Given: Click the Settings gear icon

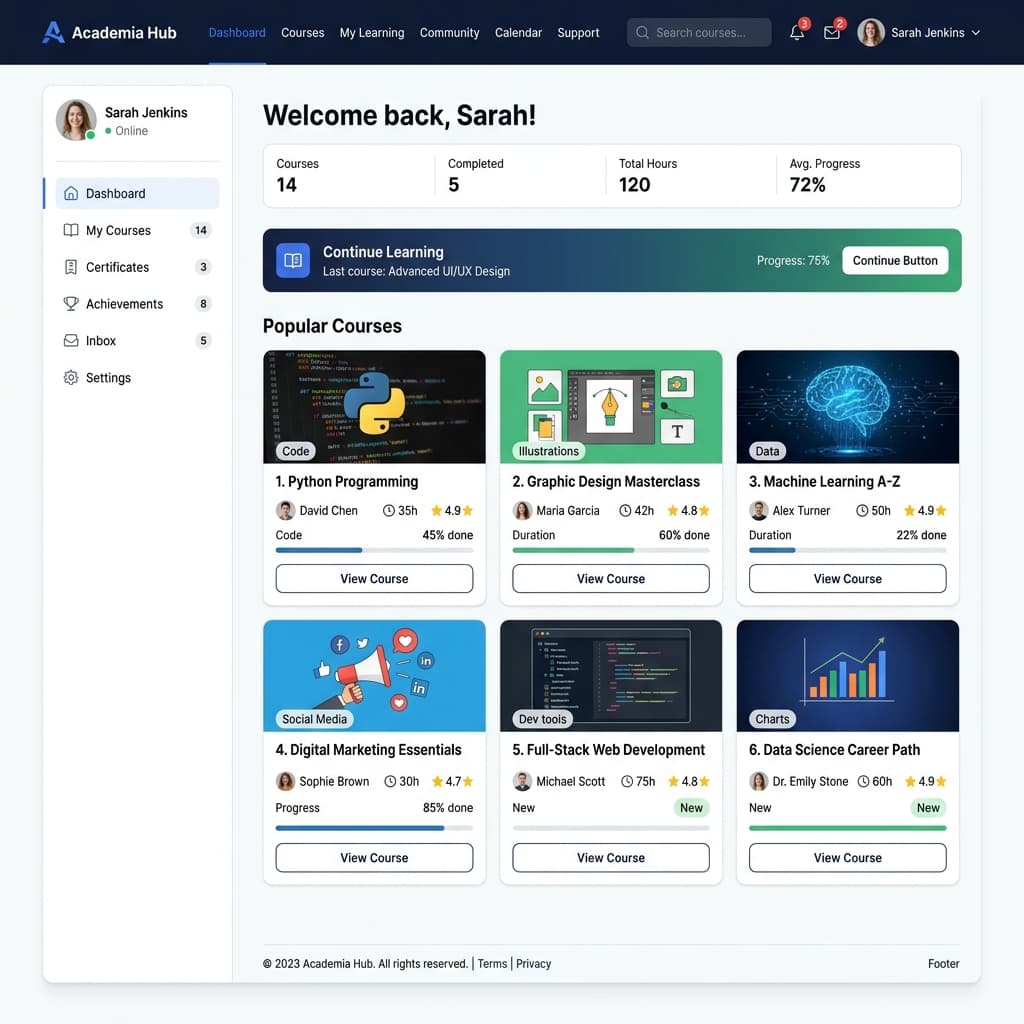Looking at the screenshot, I should coord(71,377).
